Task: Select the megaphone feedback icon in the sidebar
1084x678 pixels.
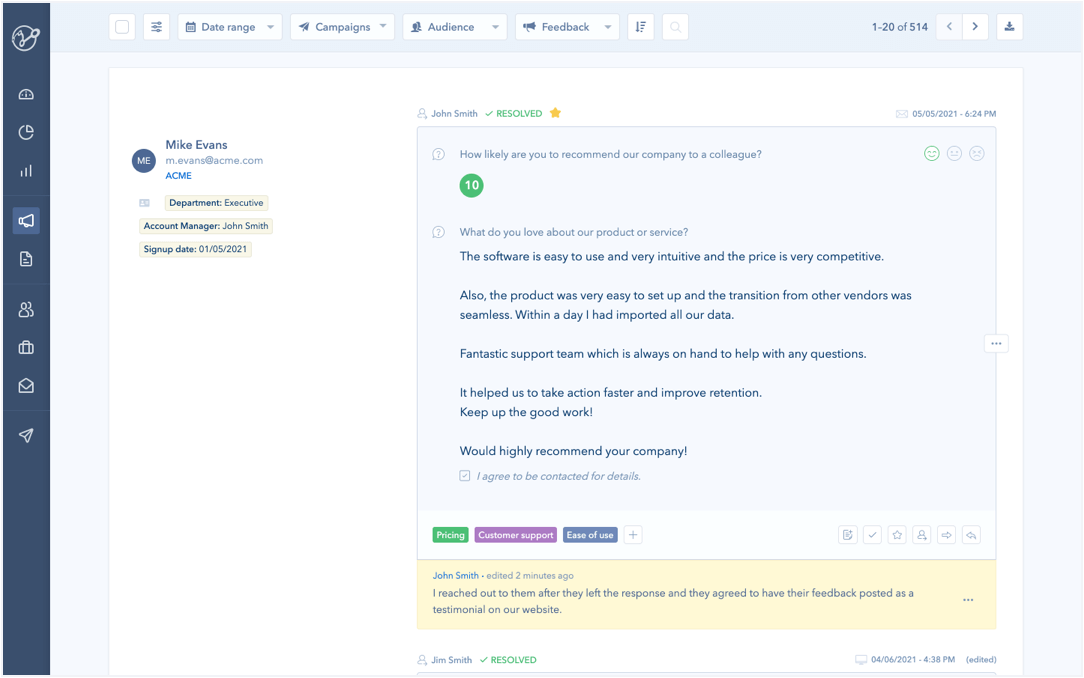Action: pos(26,220)
